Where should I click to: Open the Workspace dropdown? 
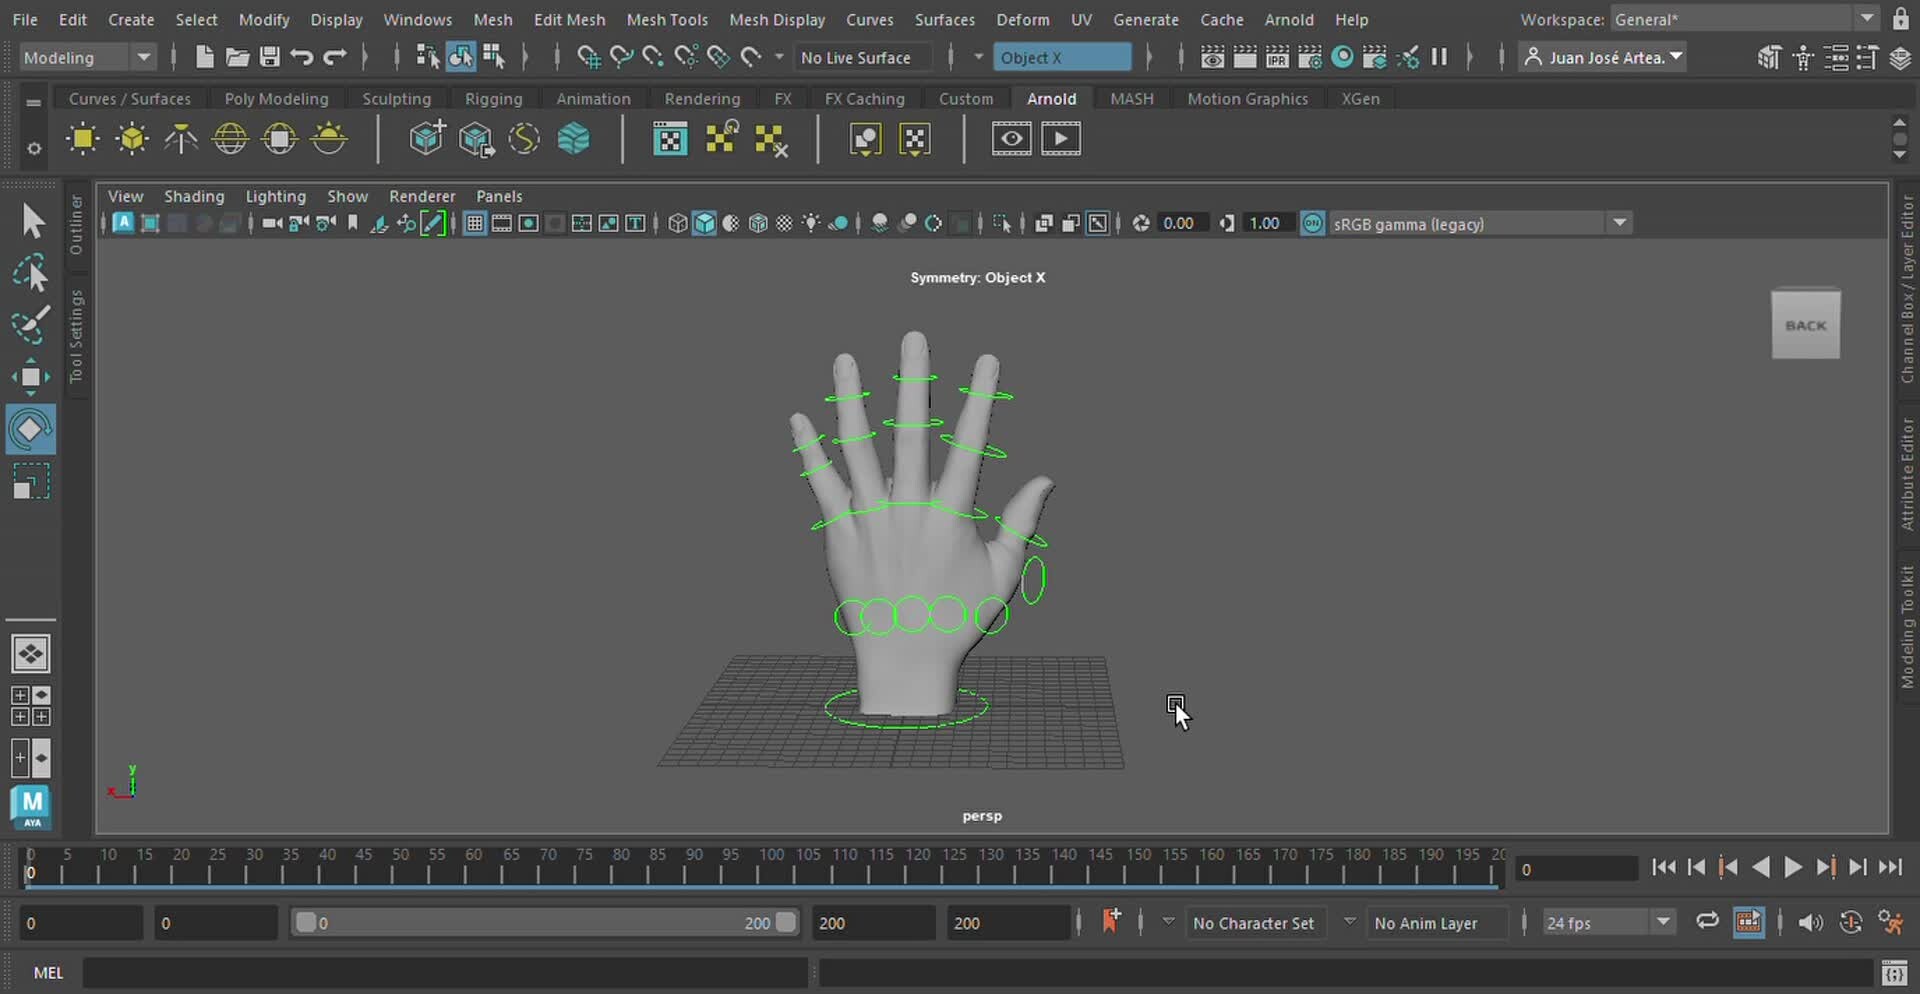tap(1866, 18)
